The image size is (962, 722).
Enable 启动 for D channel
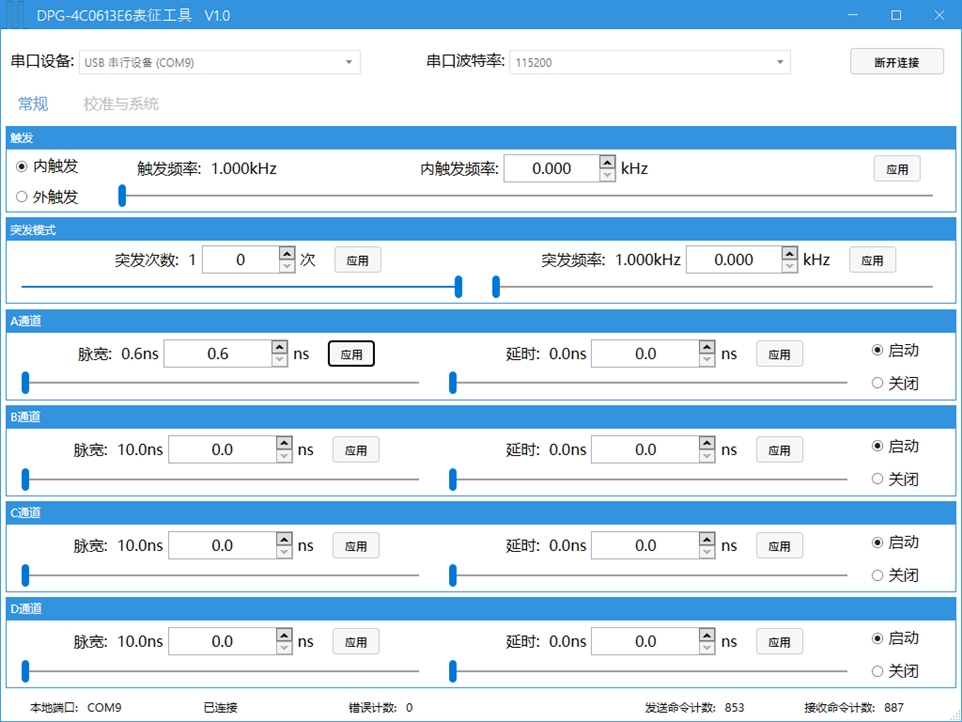click(877, 638)
